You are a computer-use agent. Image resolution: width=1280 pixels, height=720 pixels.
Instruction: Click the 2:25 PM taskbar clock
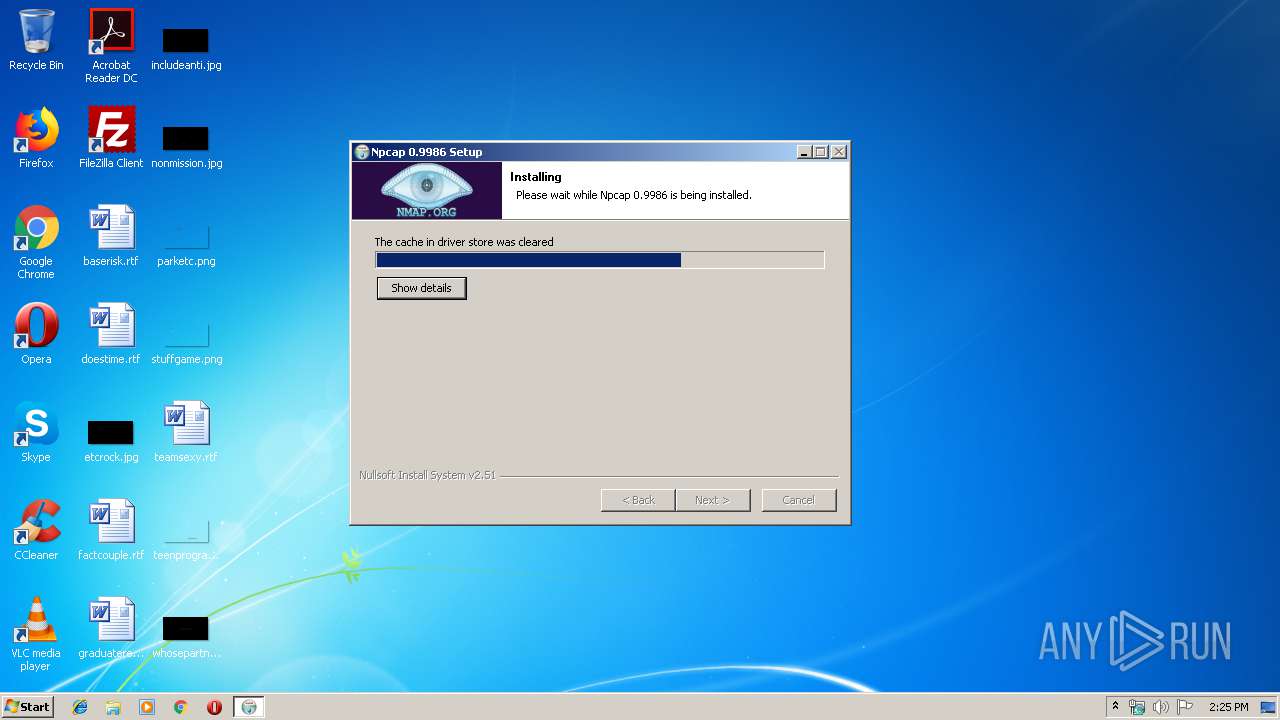click(x=1228, y=707)
